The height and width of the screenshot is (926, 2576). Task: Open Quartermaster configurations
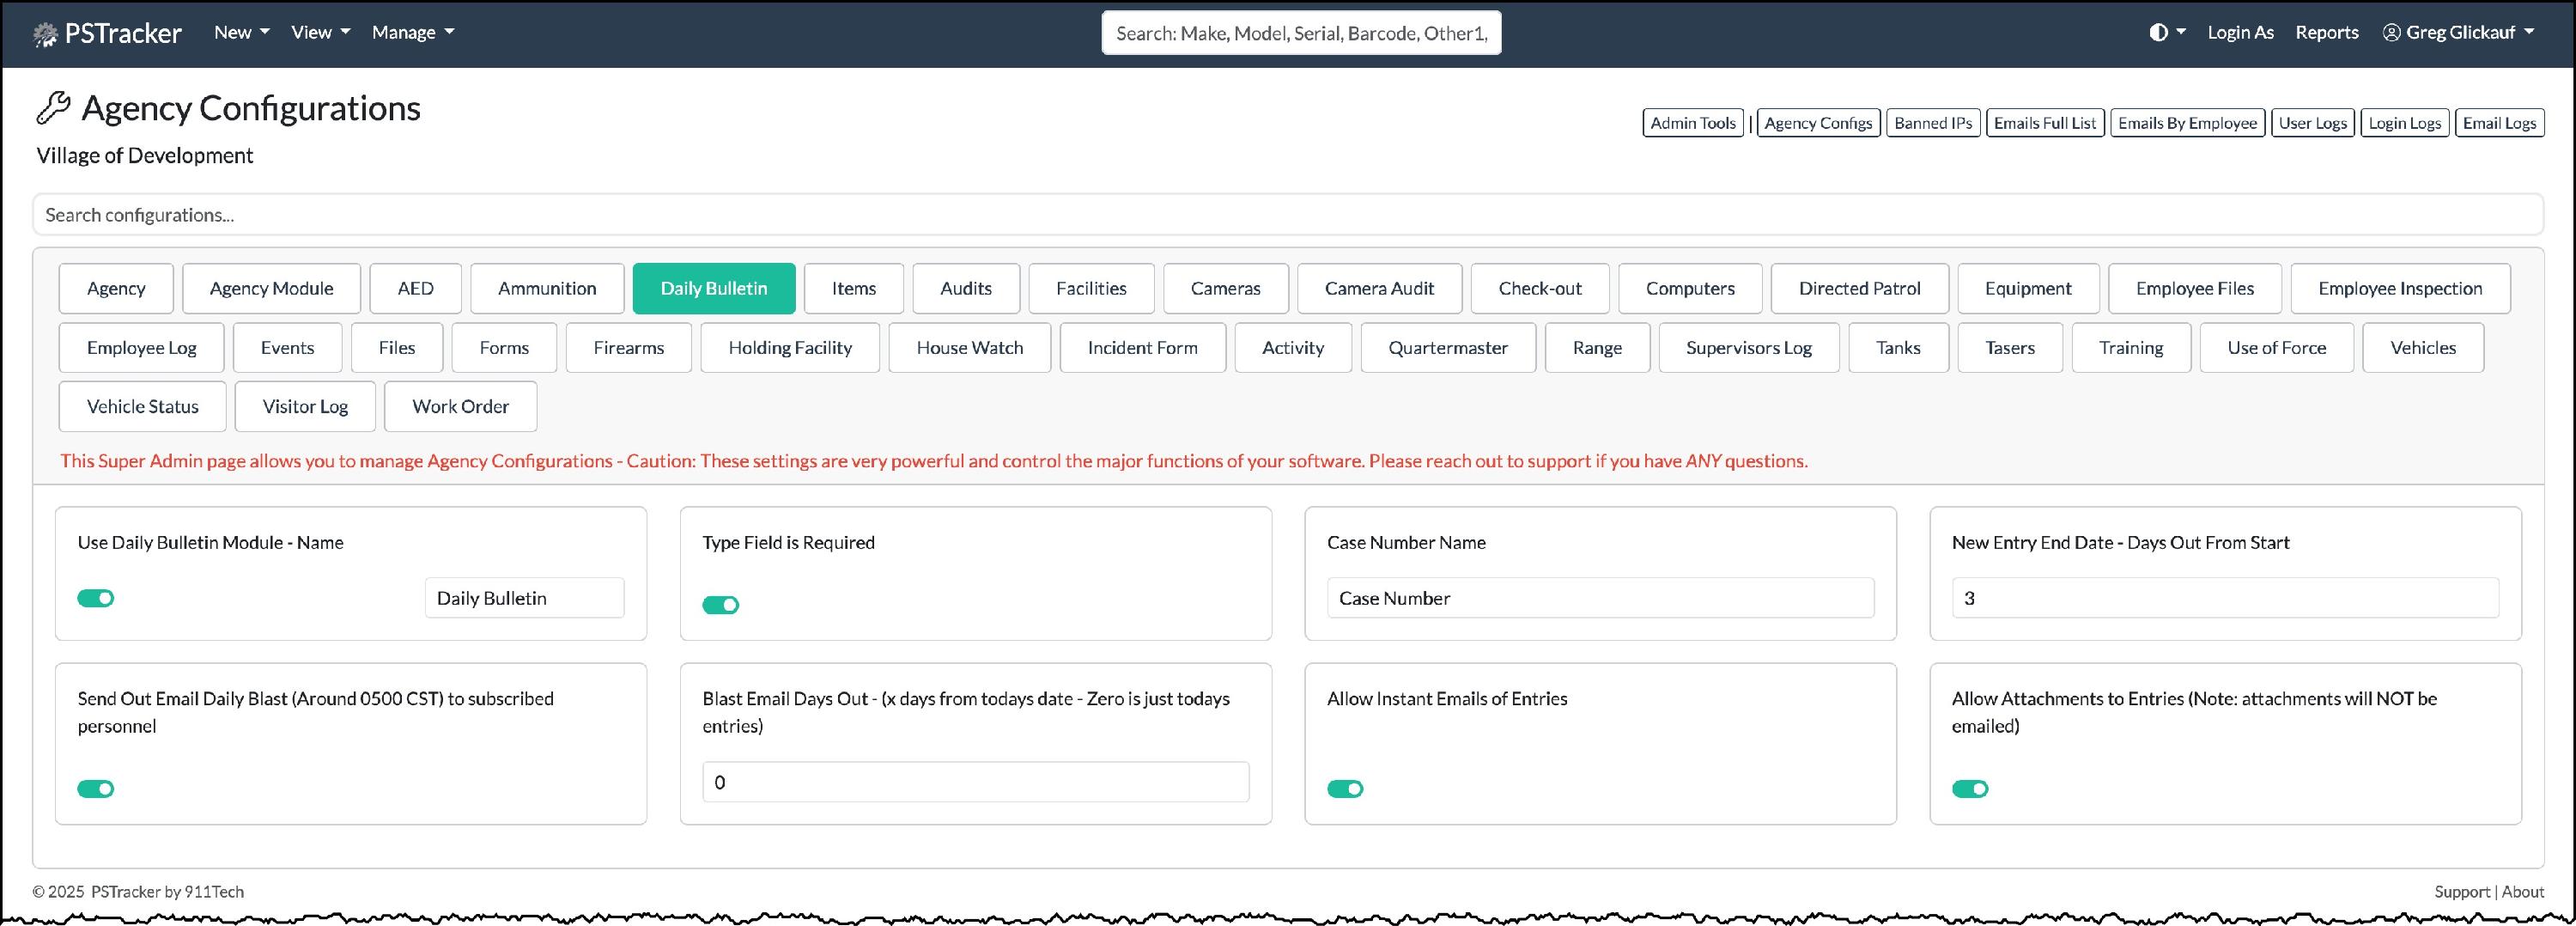pos(1448,347)
